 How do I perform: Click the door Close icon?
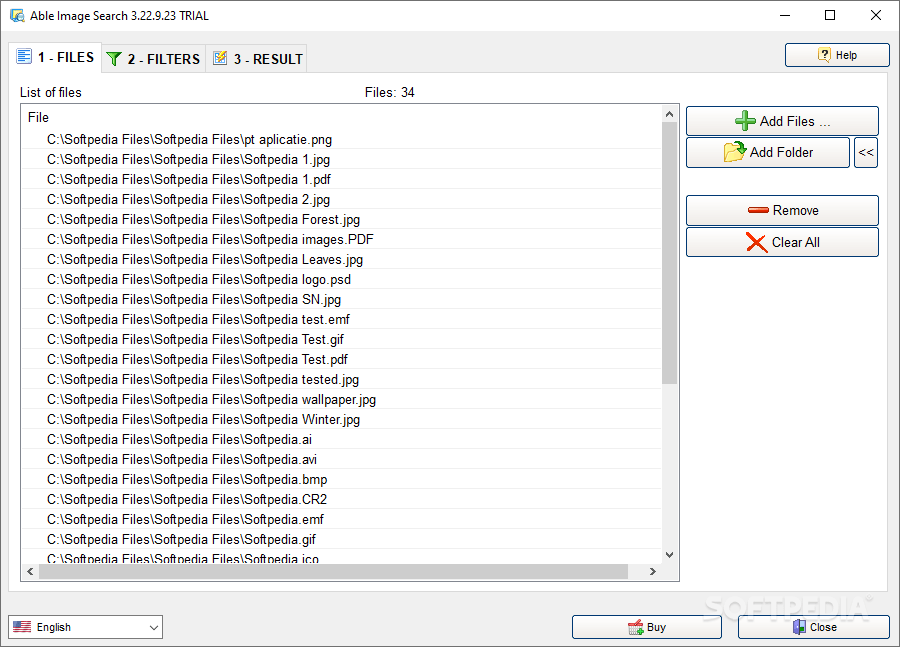tap(799, 627)
